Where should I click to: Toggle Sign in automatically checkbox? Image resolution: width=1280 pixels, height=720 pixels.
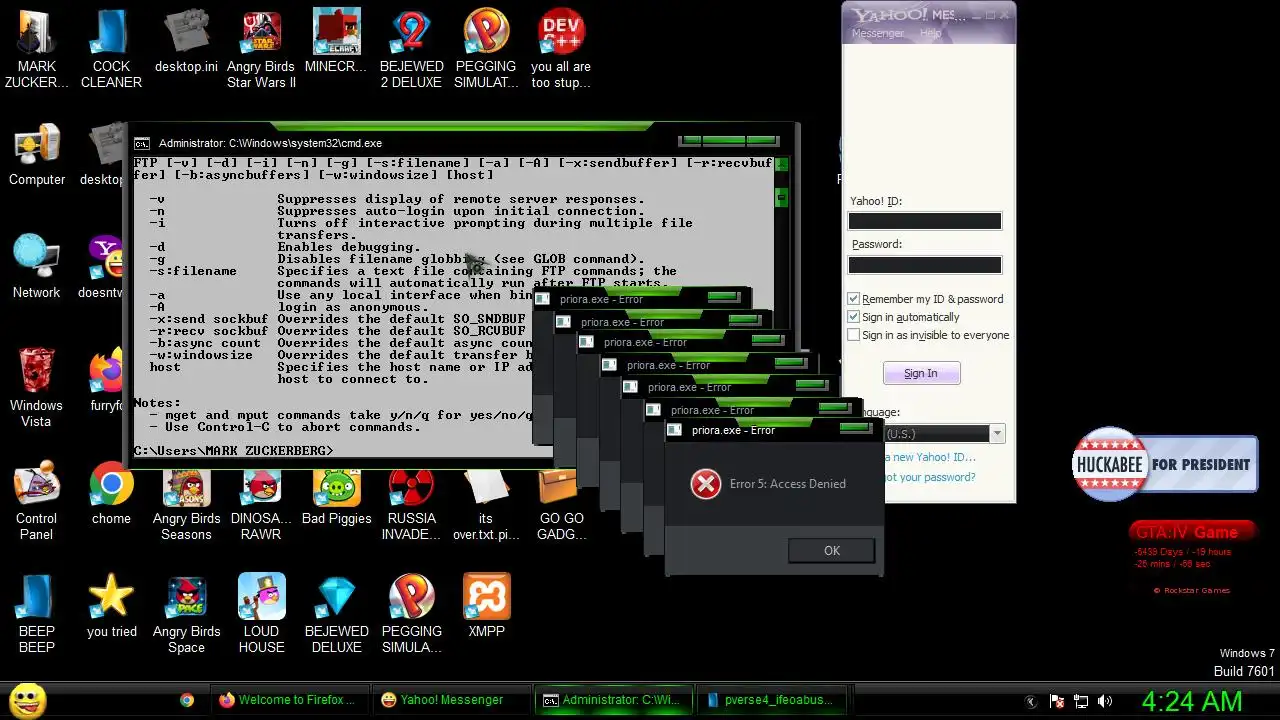(853, 317)
